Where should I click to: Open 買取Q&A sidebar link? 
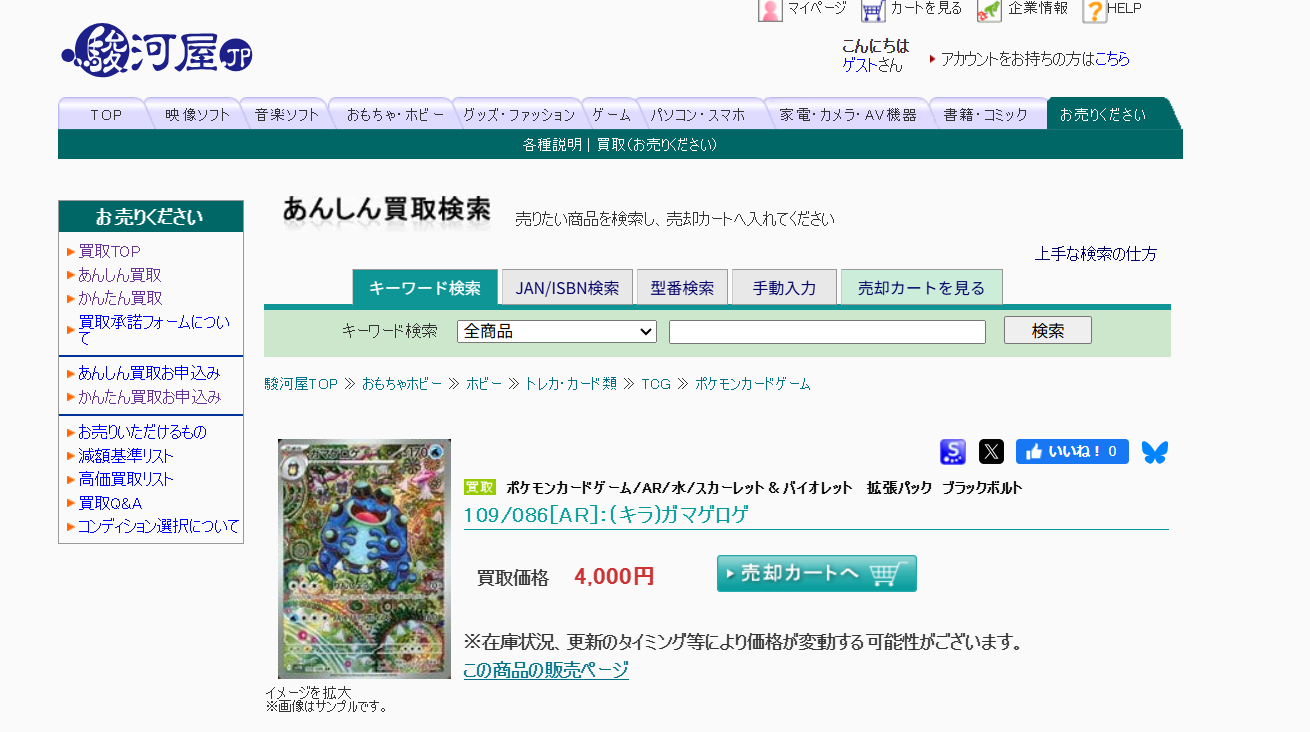pyautogui.click(x=110, y=503)
